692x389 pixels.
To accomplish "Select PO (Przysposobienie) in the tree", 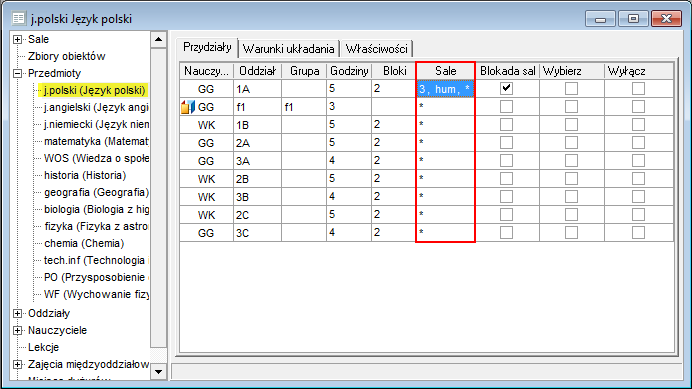I will [96, 277].
